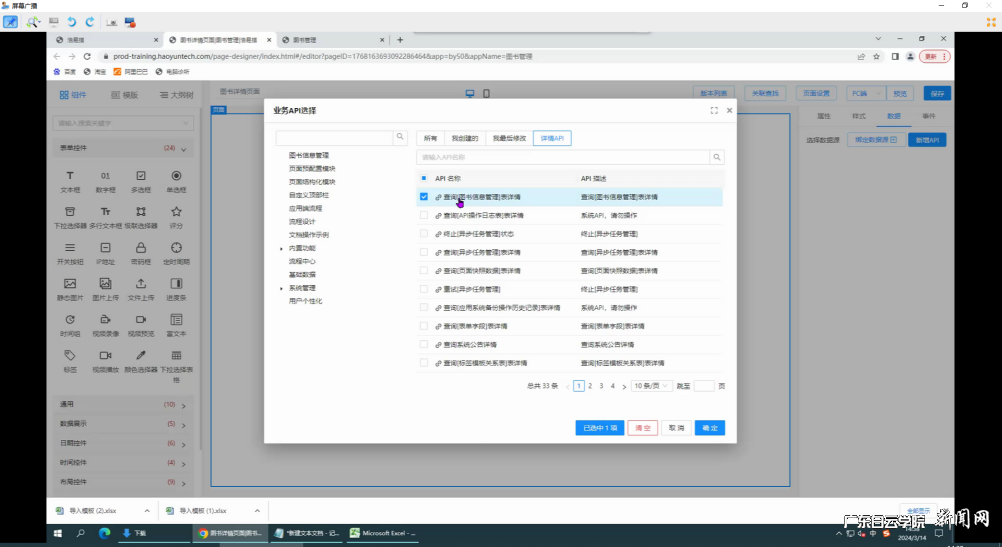This screenshot has height=547, width=1002.
Task: Click the 已选中 1 项 button
Action: (x=599, y=428)
